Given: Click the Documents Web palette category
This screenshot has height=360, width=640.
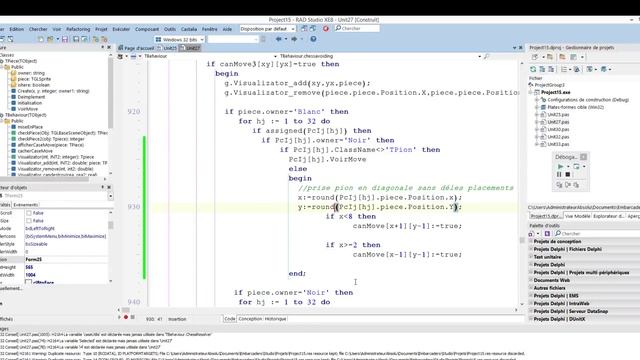Looking at the screenshot, I should pyautogui.click(x=551, y=280).
